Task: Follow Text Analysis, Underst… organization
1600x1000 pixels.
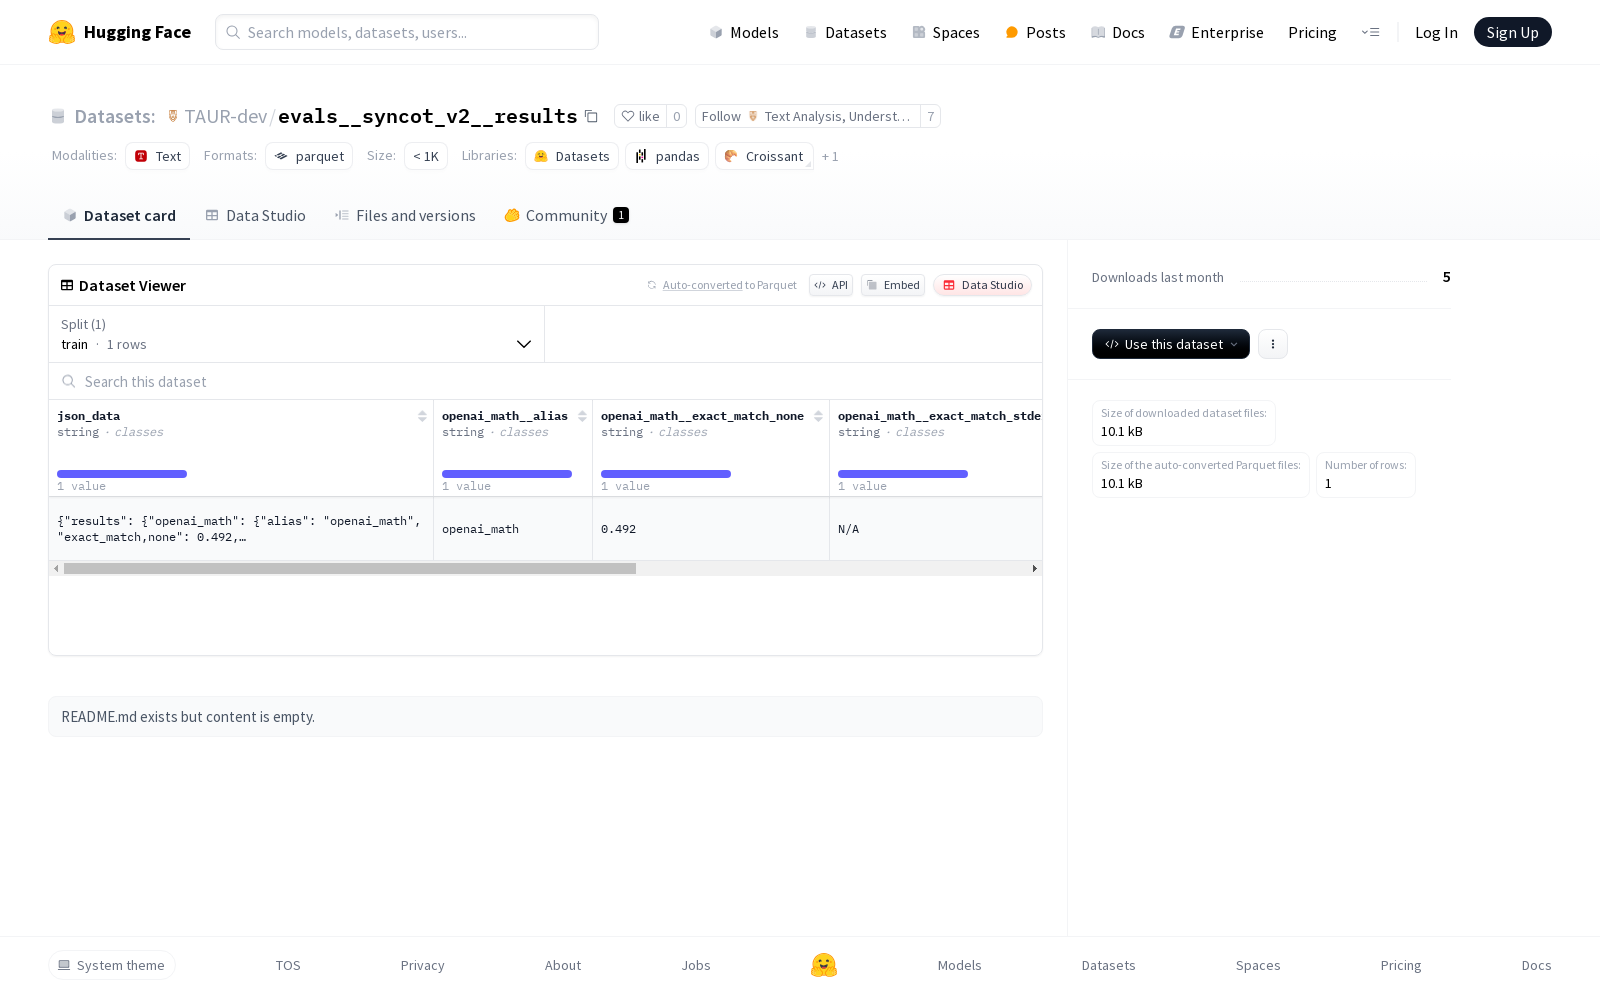Action: click(807, 116)
